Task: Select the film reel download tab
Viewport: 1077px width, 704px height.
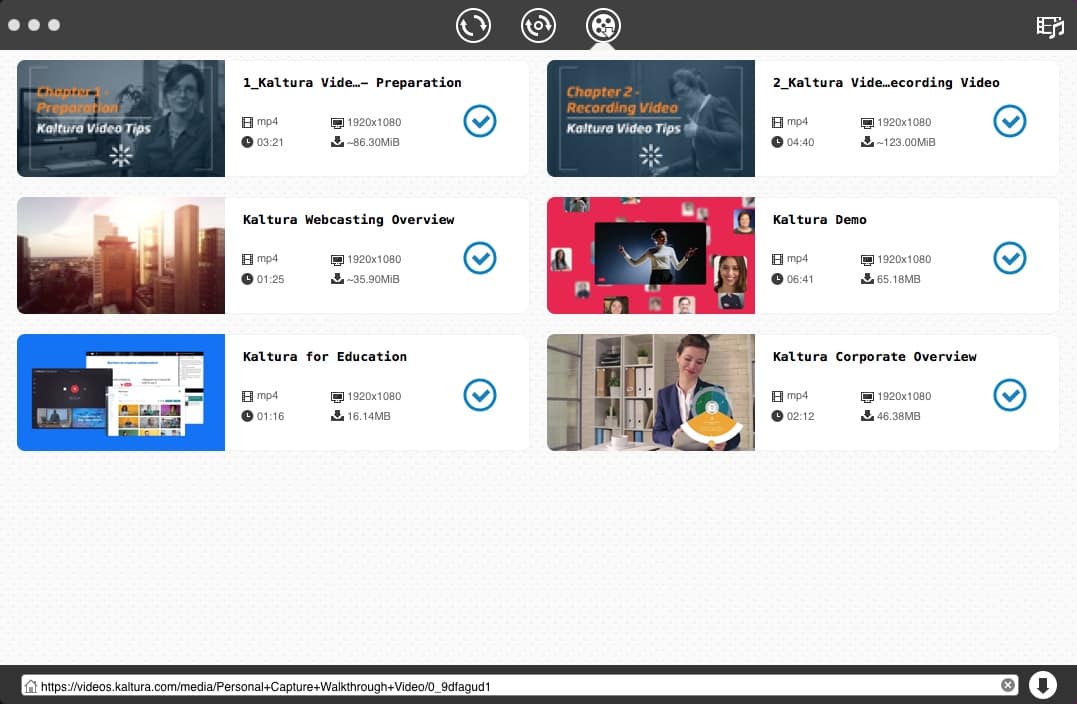Action: pyautogui.click(x=603, y=25)
